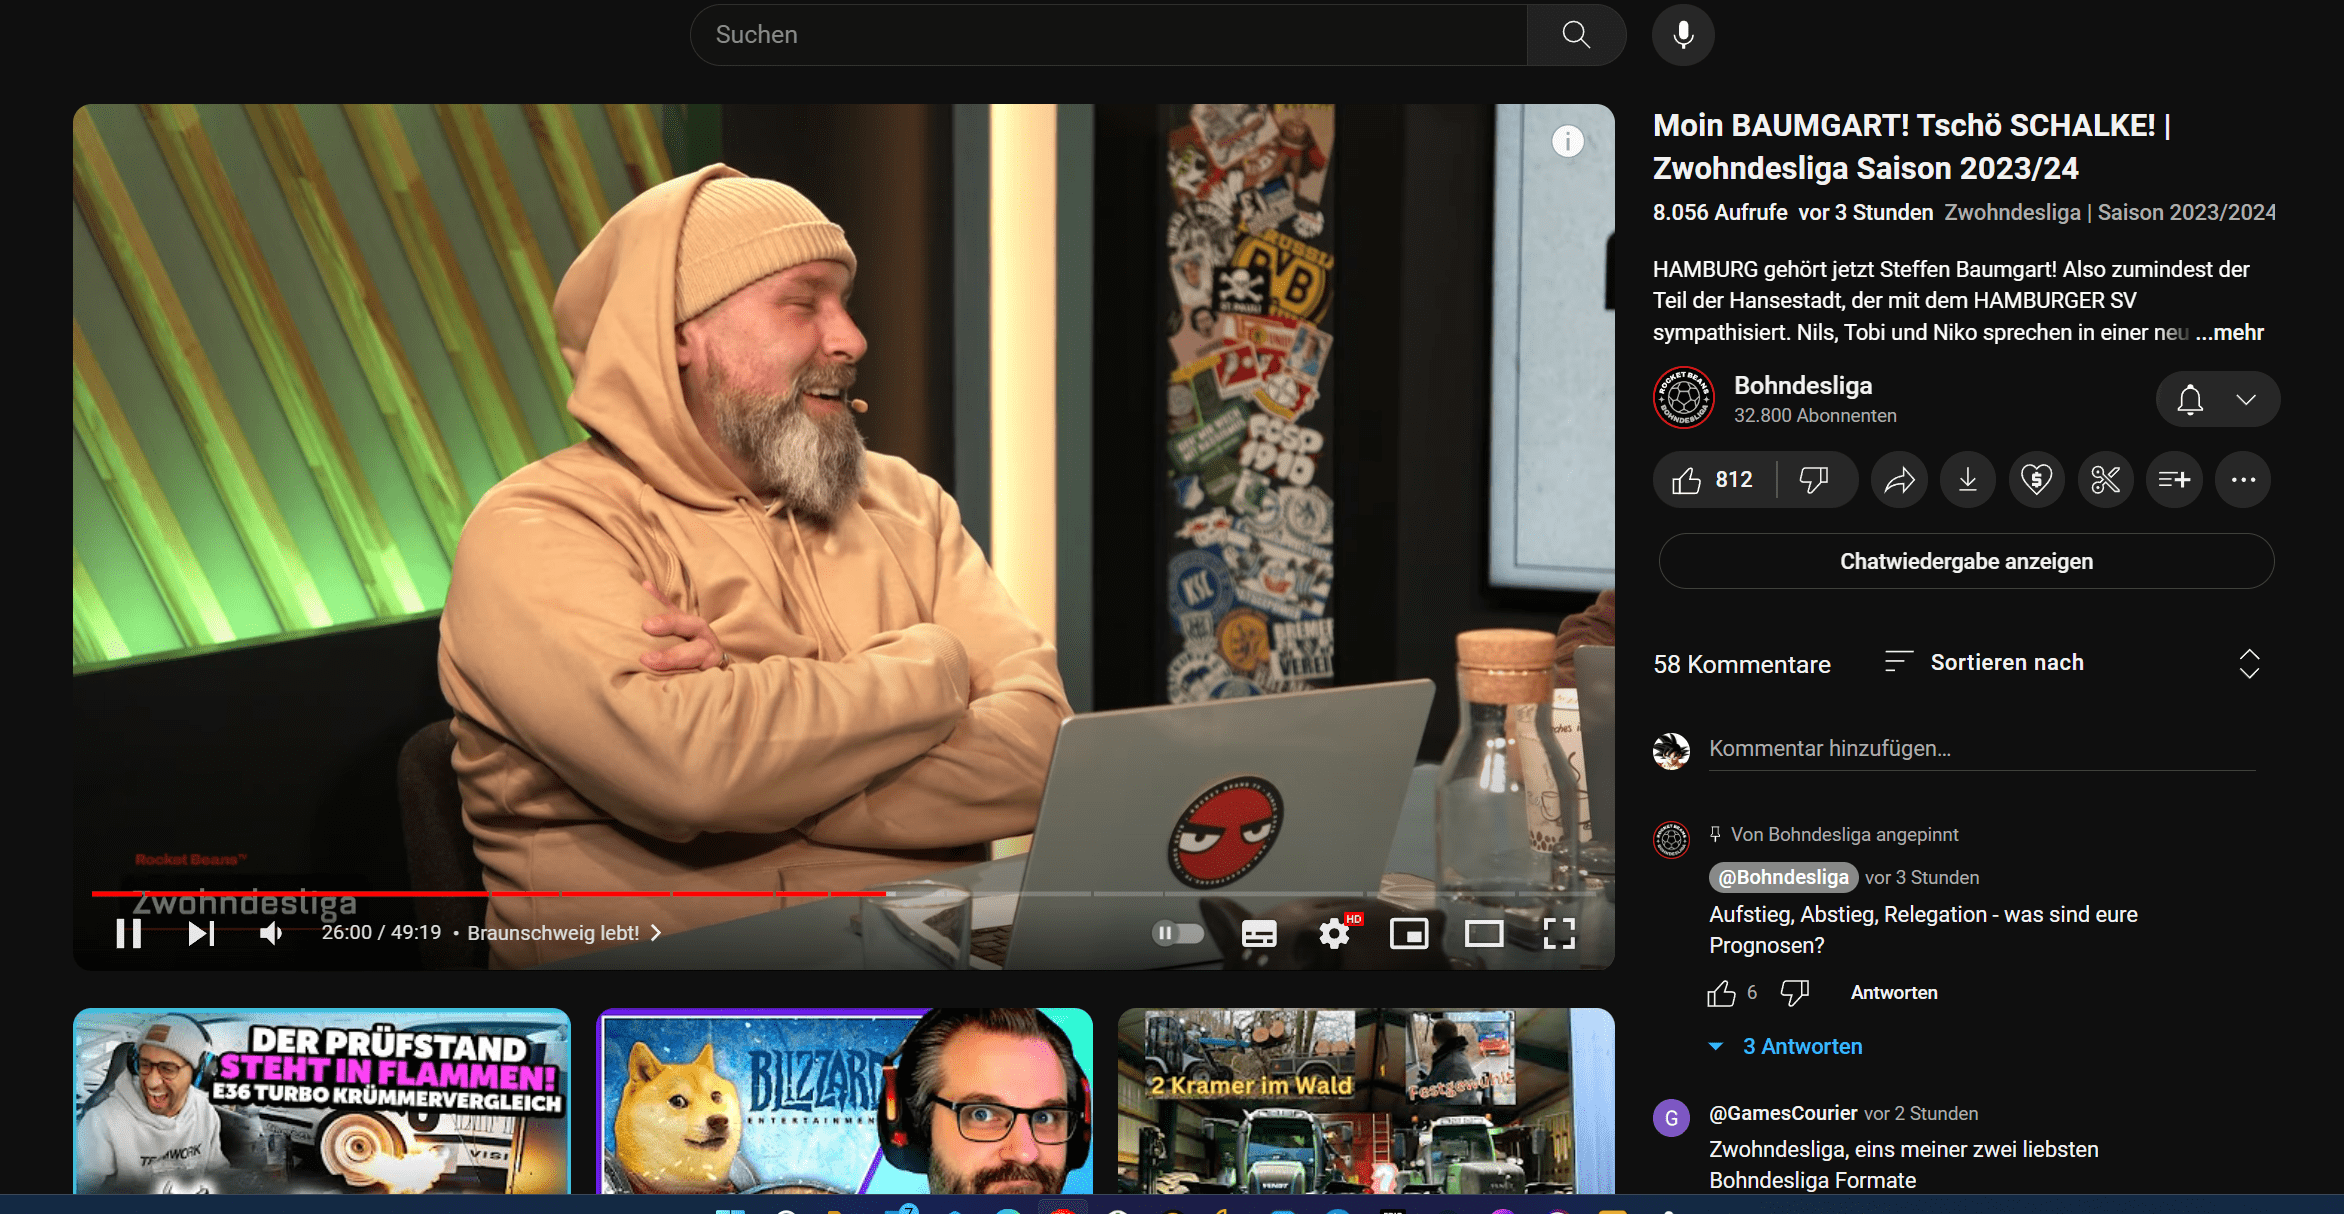Toggle autoplay switch in player

click(x=1178, y=933)
